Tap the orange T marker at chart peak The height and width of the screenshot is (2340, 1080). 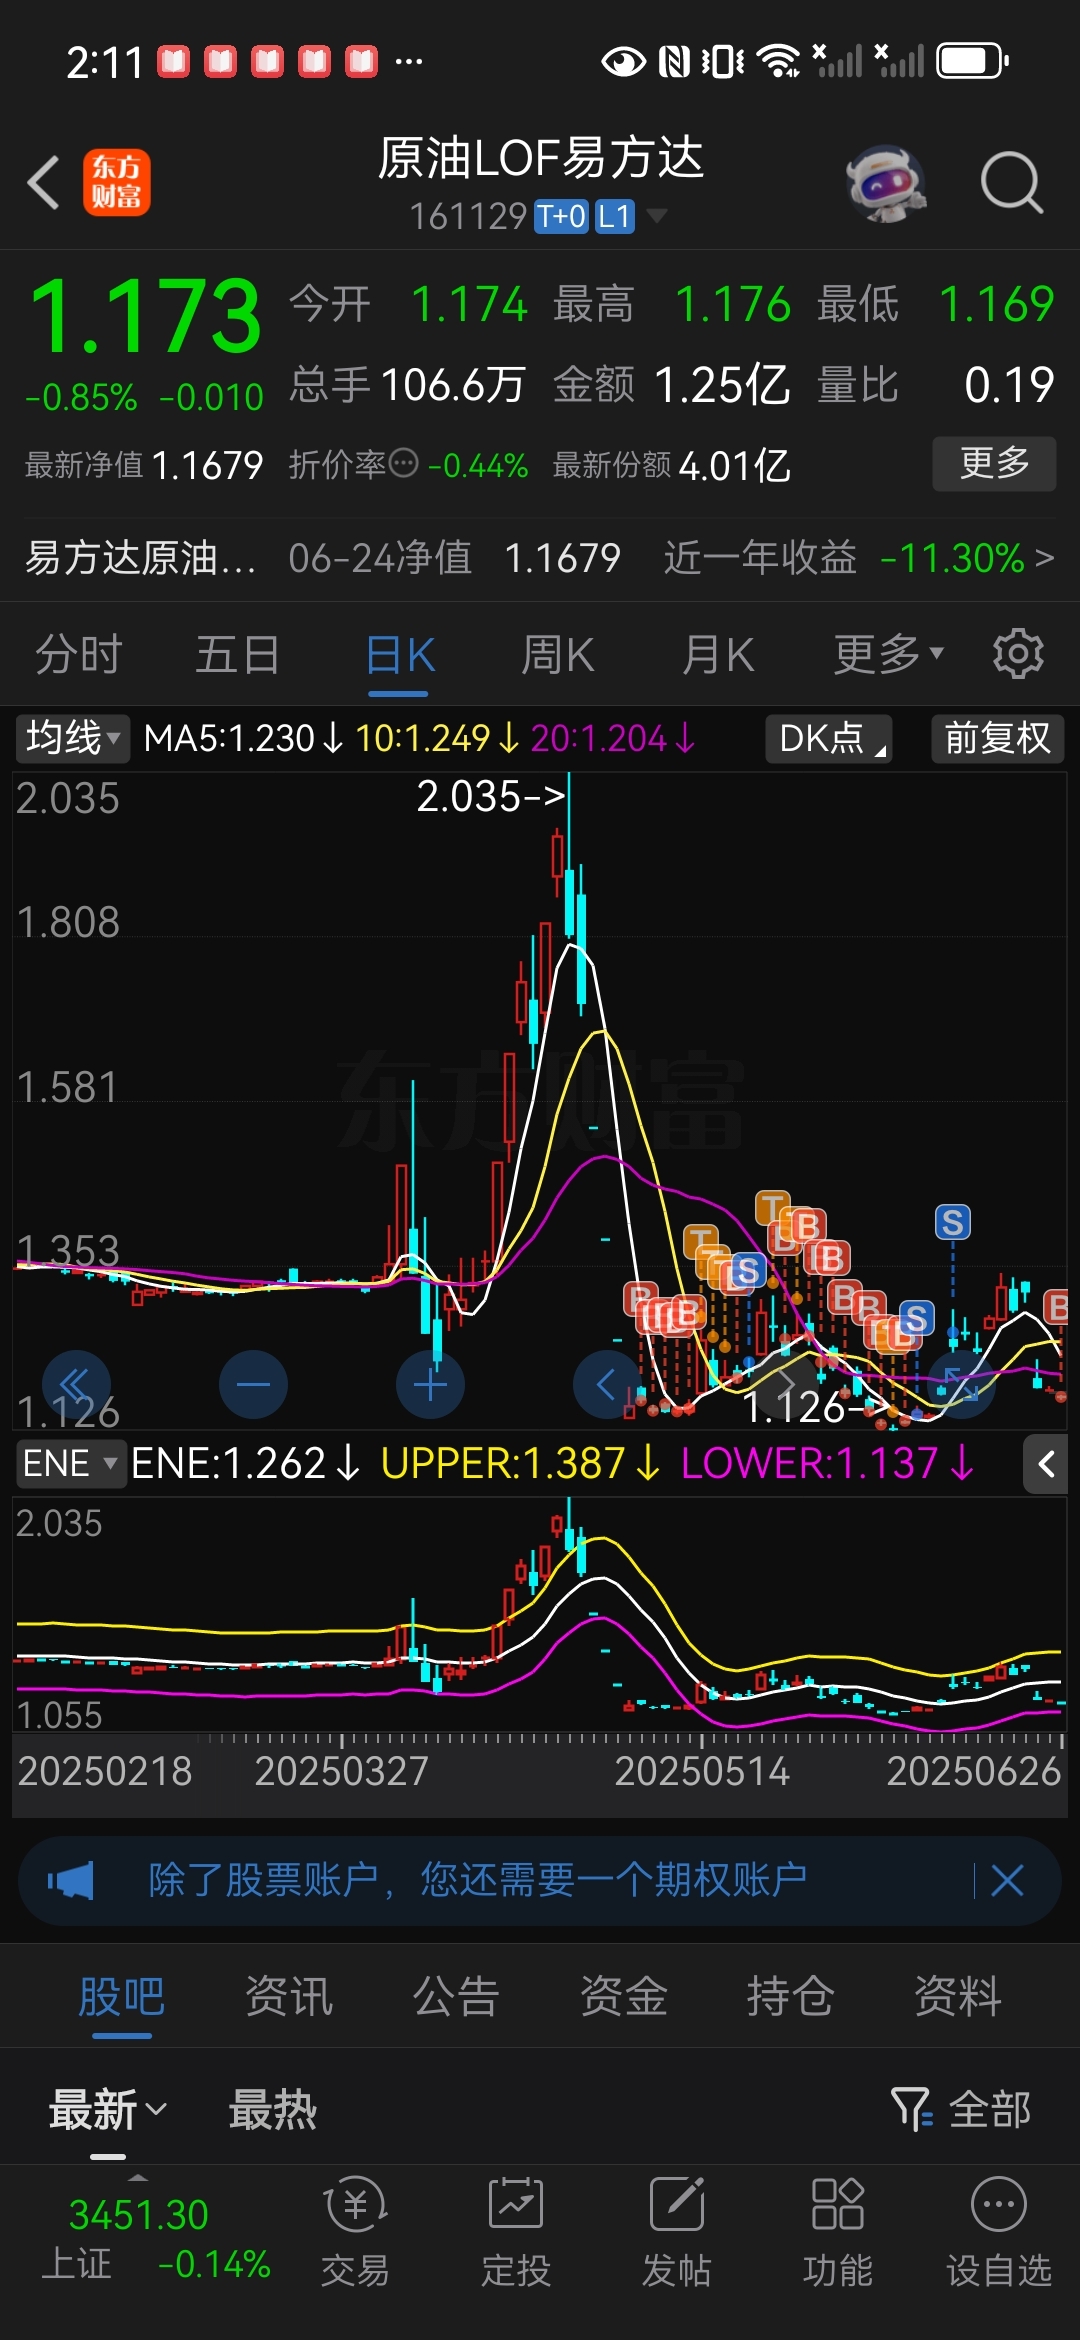773,1209
